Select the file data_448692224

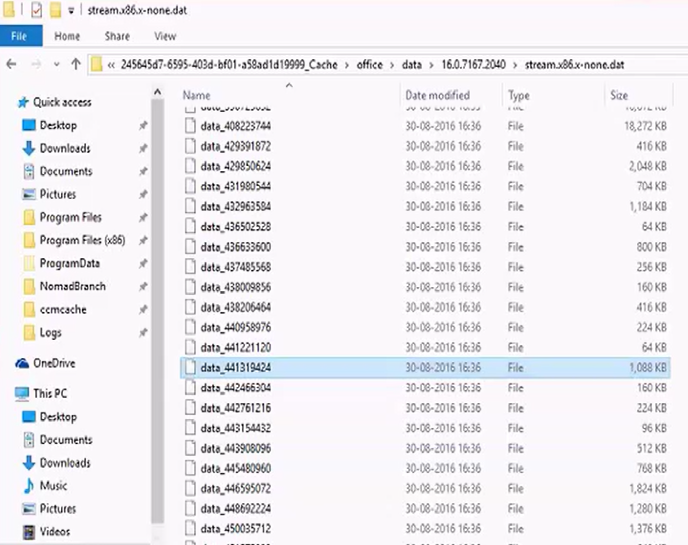235,507
